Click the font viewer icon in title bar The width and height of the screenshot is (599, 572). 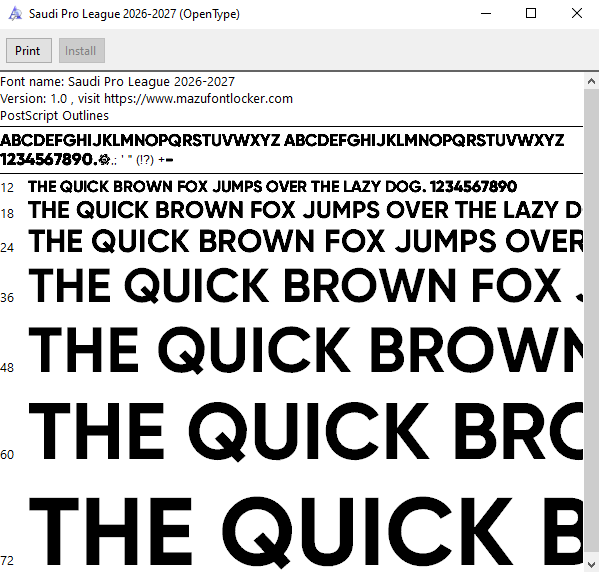(15, 14)
